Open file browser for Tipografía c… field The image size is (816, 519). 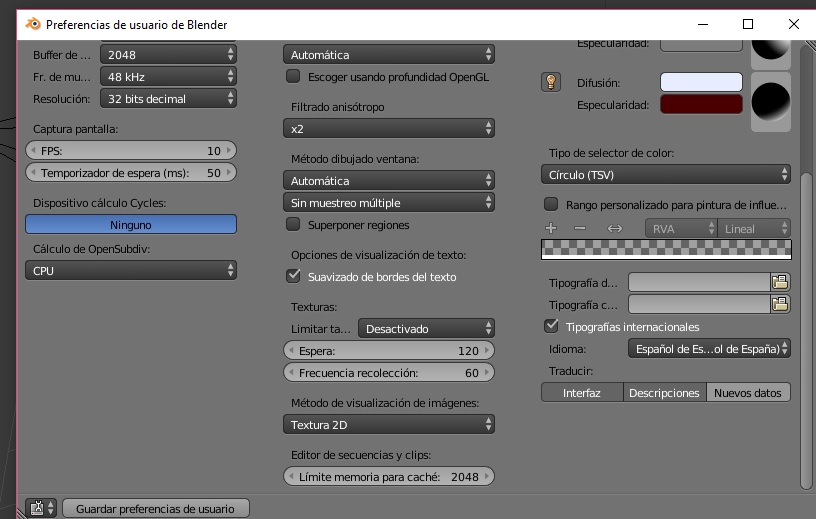(x=780, y=304)
